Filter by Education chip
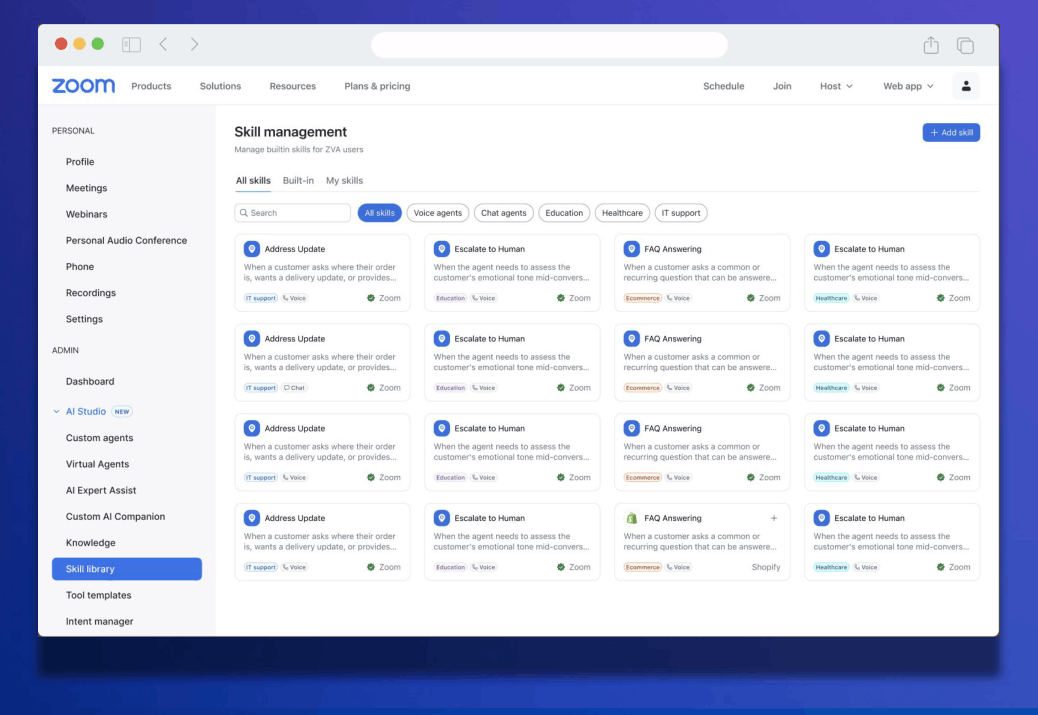 pos(564,213)
